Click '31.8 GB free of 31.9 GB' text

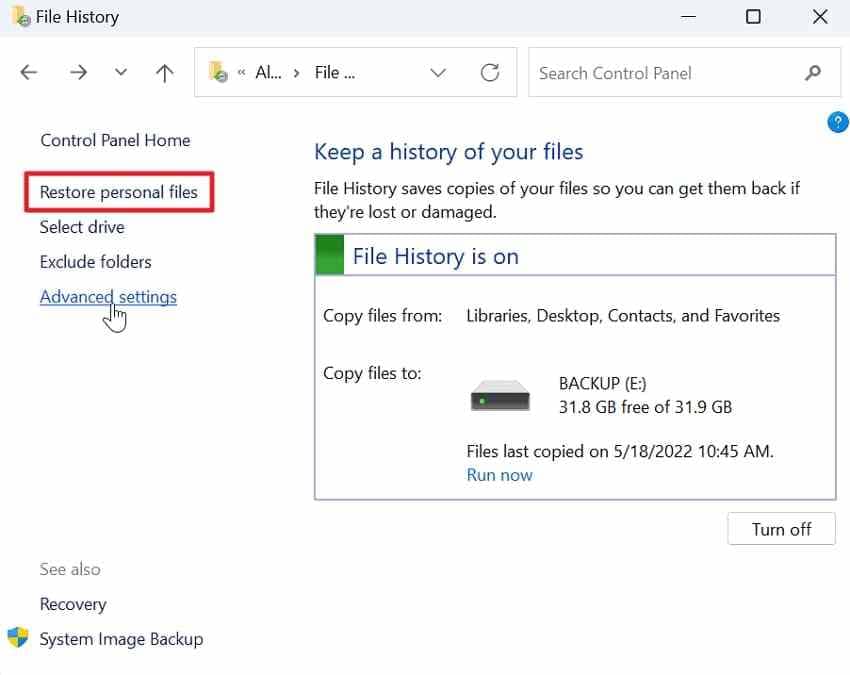[x=645, y=407]
